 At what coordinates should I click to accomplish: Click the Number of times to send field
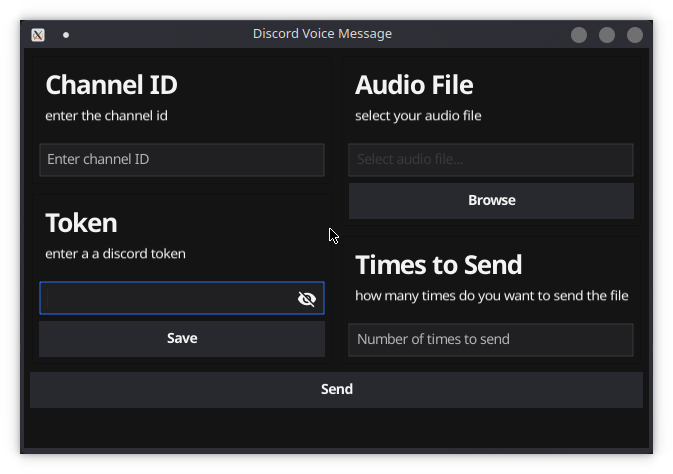pos(491,340)
